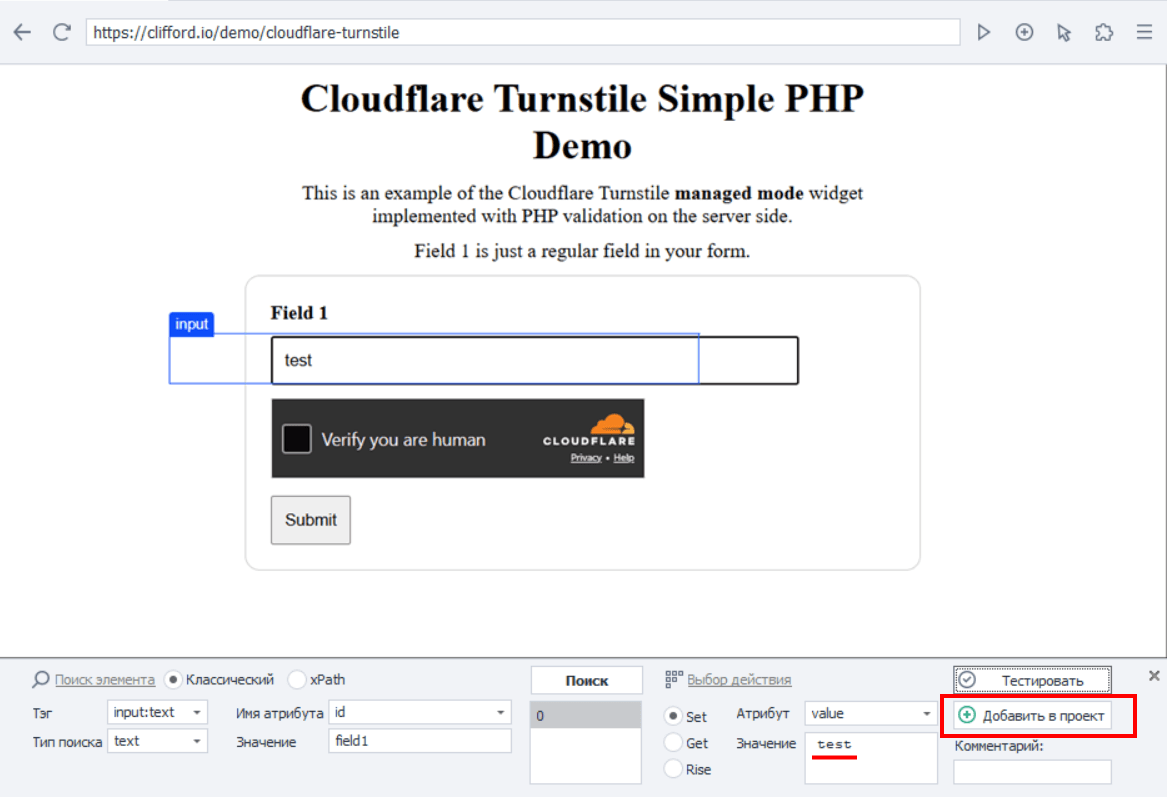Submit the form with the Submit button

click(310, 519)
